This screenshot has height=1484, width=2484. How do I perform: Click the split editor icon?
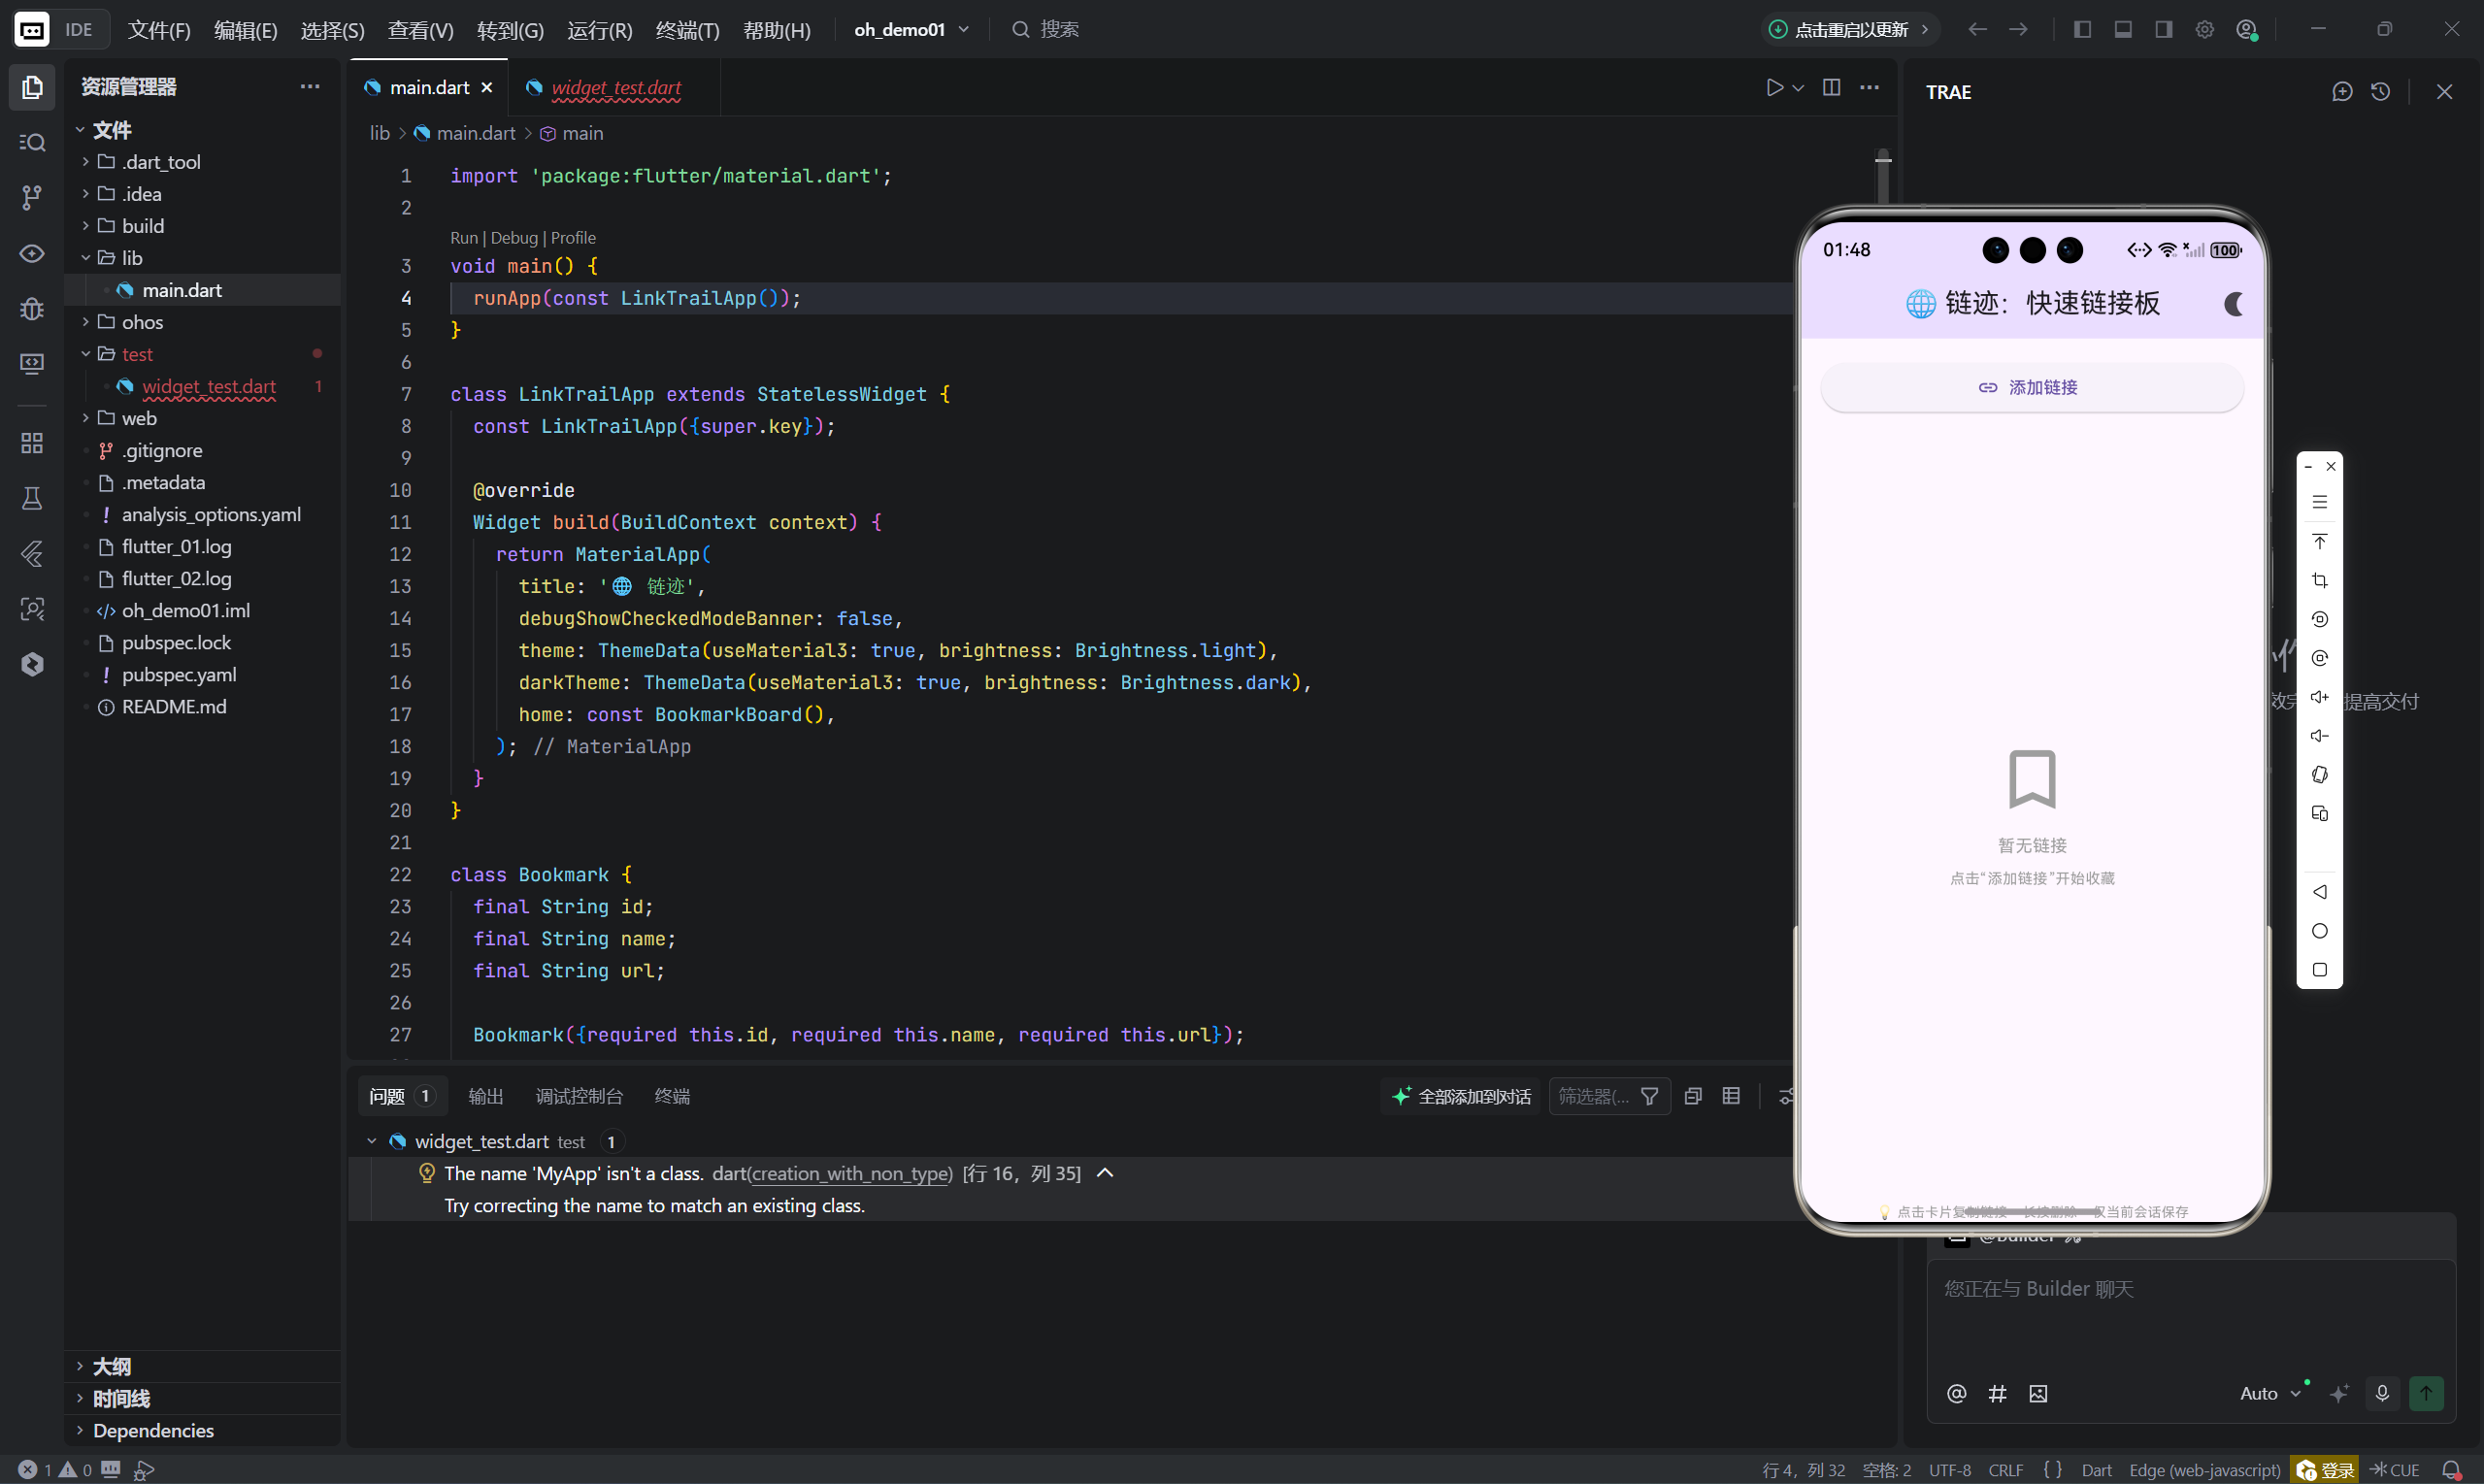(x=1831, y=87)
